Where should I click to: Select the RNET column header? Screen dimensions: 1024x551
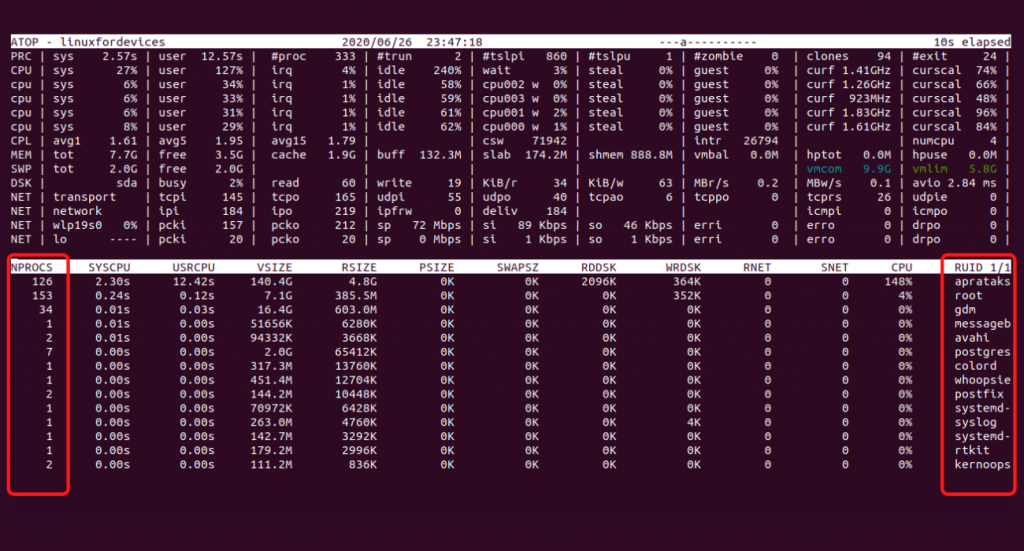[x=757, y=268]
